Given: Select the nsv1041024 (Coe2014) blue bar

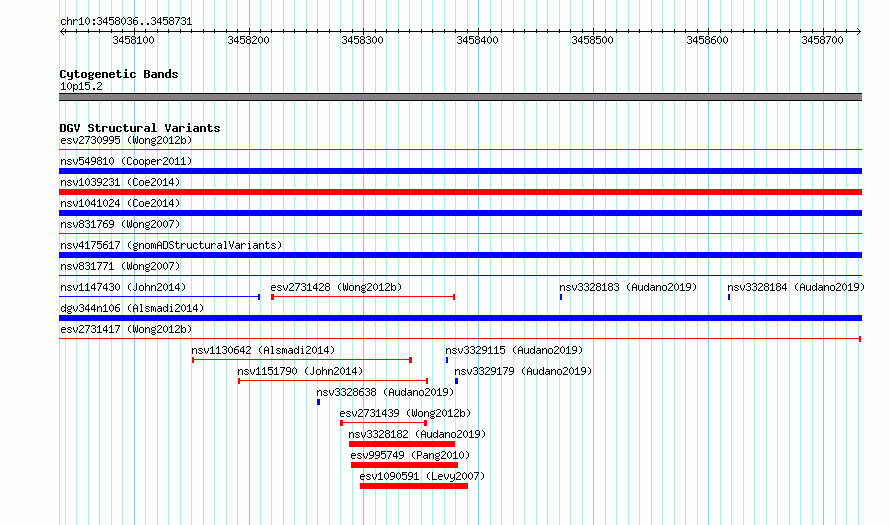Looking at the screenshot, I should pyautogui.click(x=460, y=213).
